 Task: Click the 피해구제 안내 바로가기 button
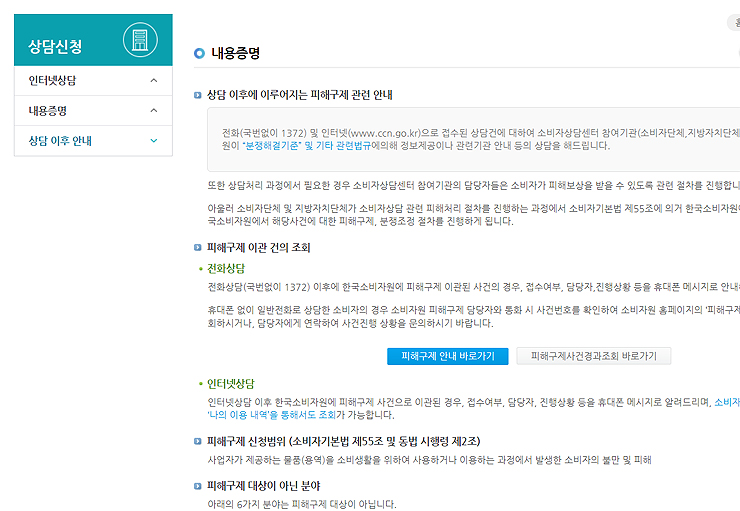447,356
